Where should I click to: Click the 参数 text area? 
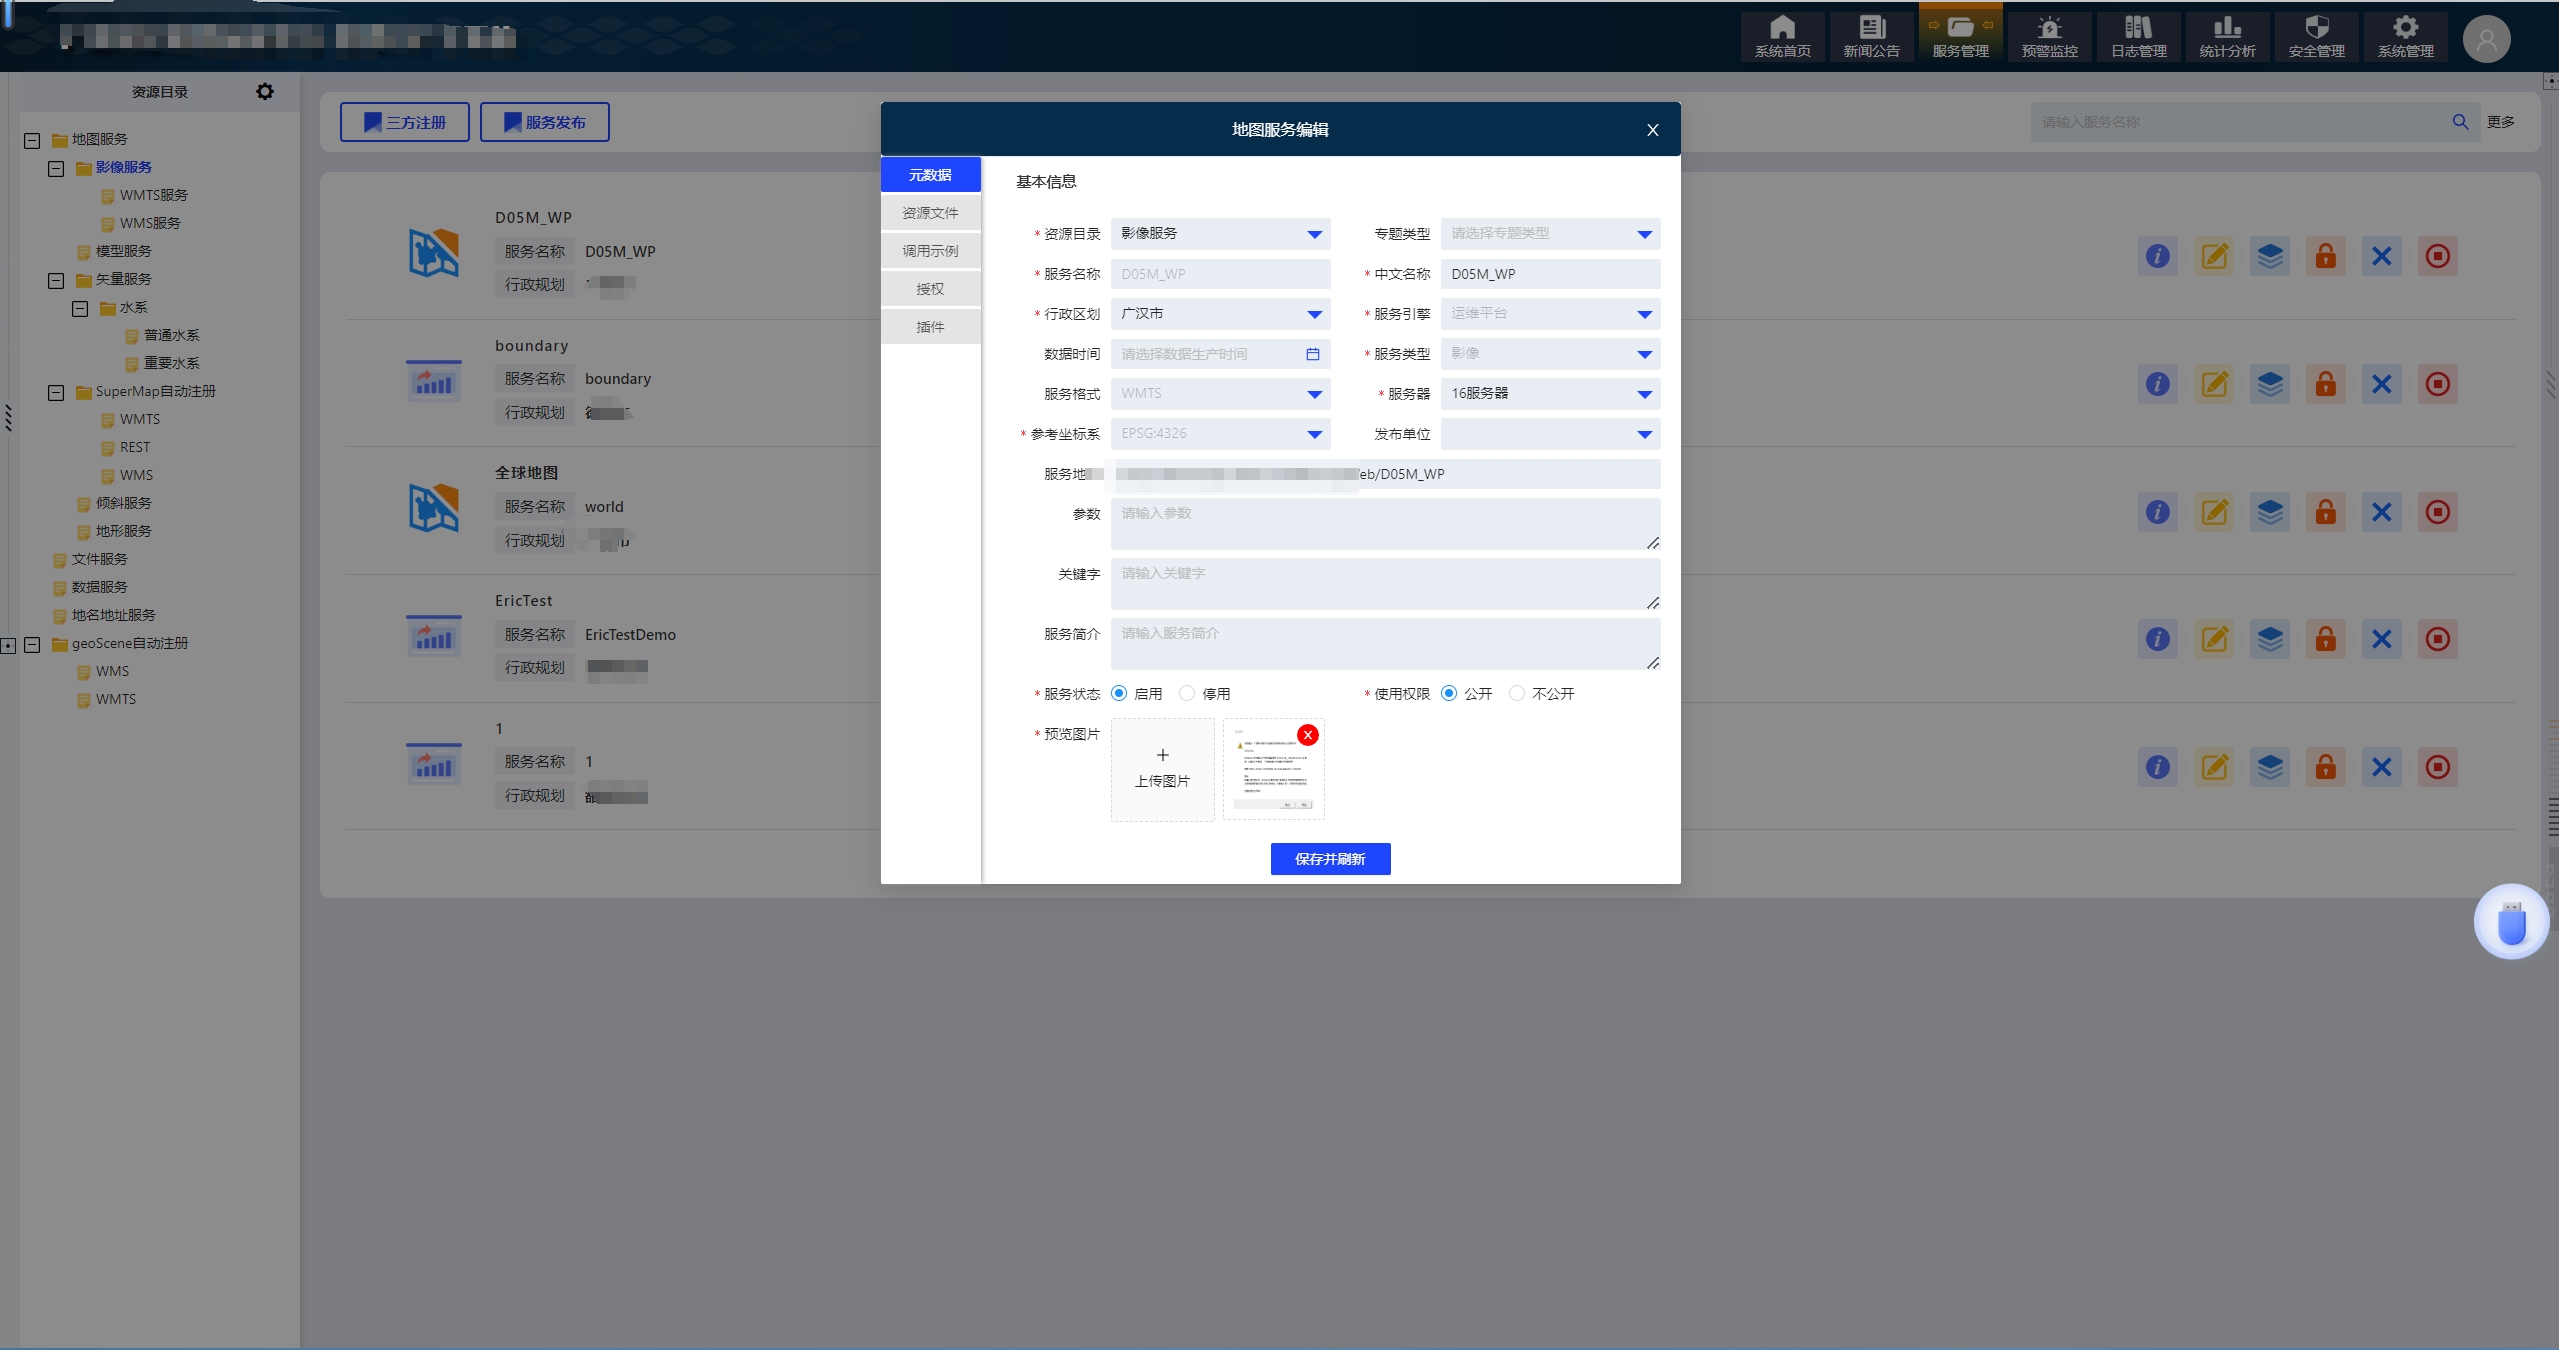click(1385, 524)
